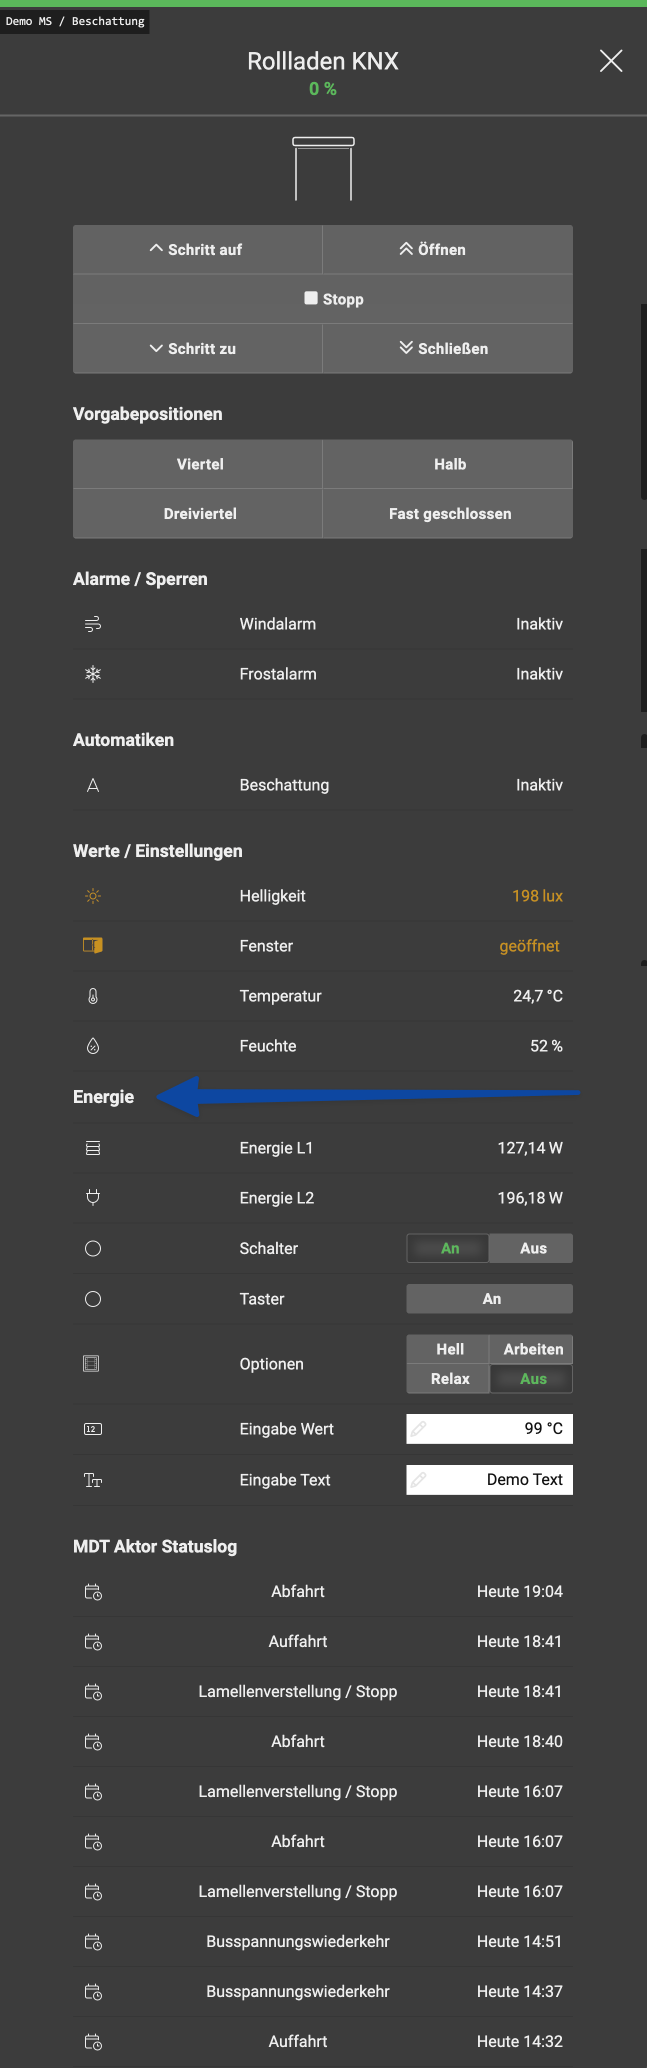Image resolution: width=647 pixels, height=2068 pixels.
Task: Click the Feuchte humidity drop icon
Action: [x=93, y=1046]
